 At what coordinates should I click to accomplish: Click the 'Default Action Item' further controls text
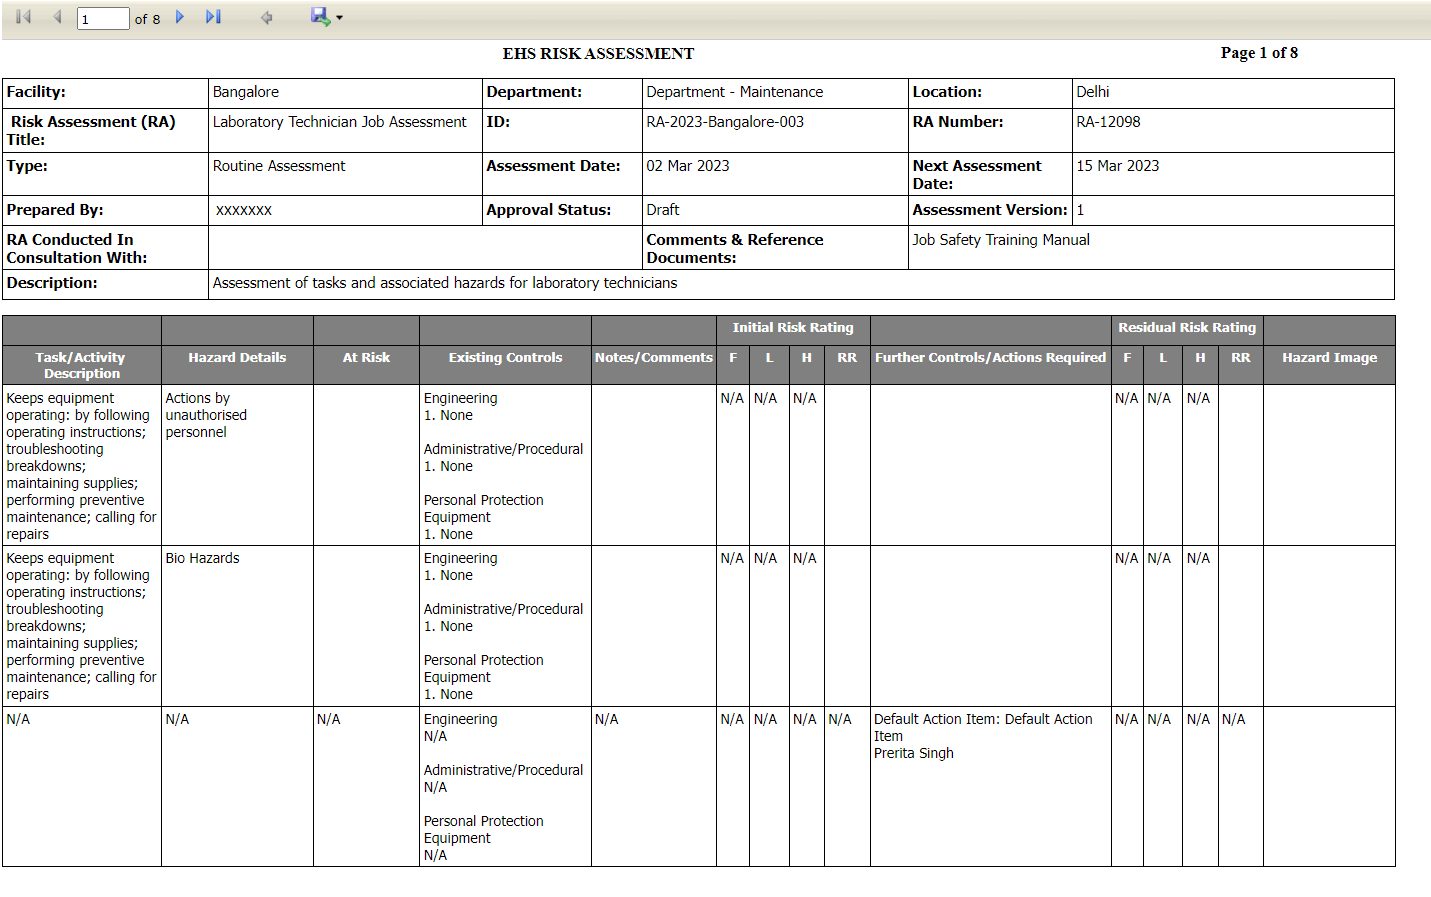coord(983,727)
